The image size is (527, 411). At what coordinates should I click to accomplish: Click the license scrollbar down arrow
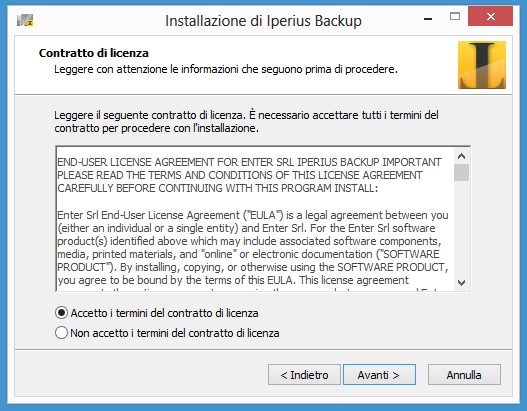click(x=461, y=283)
